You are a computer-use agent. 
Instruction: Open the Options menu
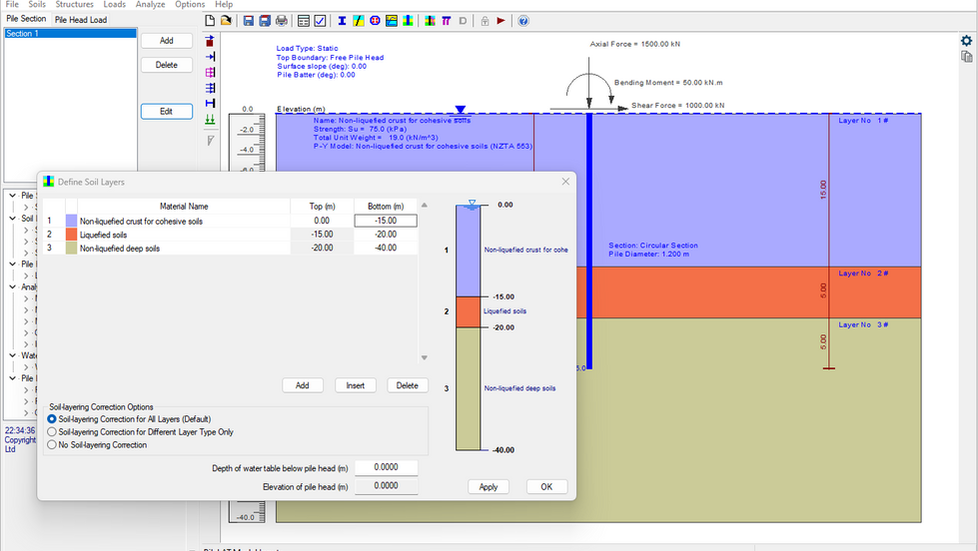190,4
